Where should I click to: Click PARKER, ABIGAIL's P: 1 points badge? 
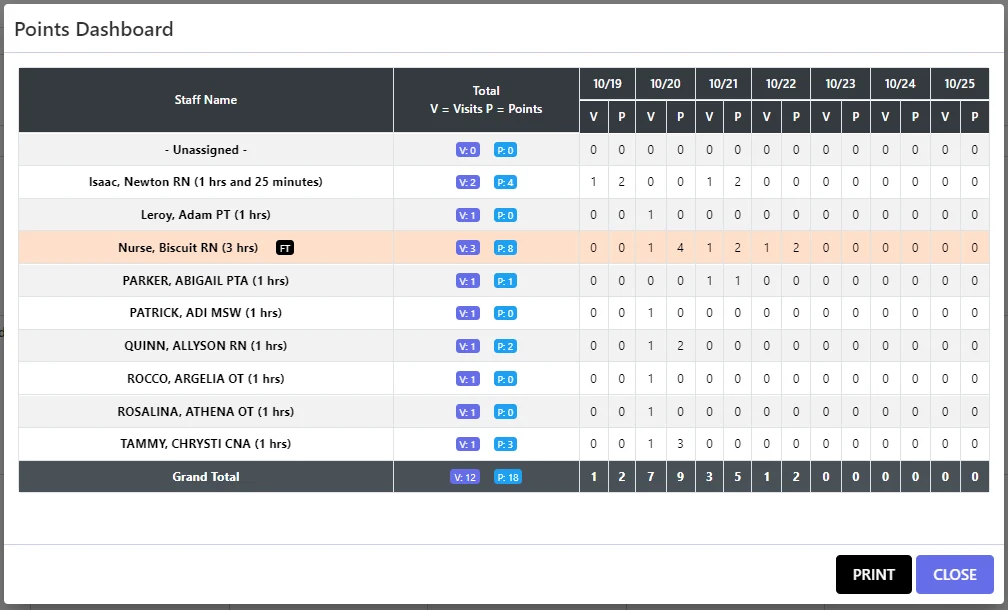[505, 281]
